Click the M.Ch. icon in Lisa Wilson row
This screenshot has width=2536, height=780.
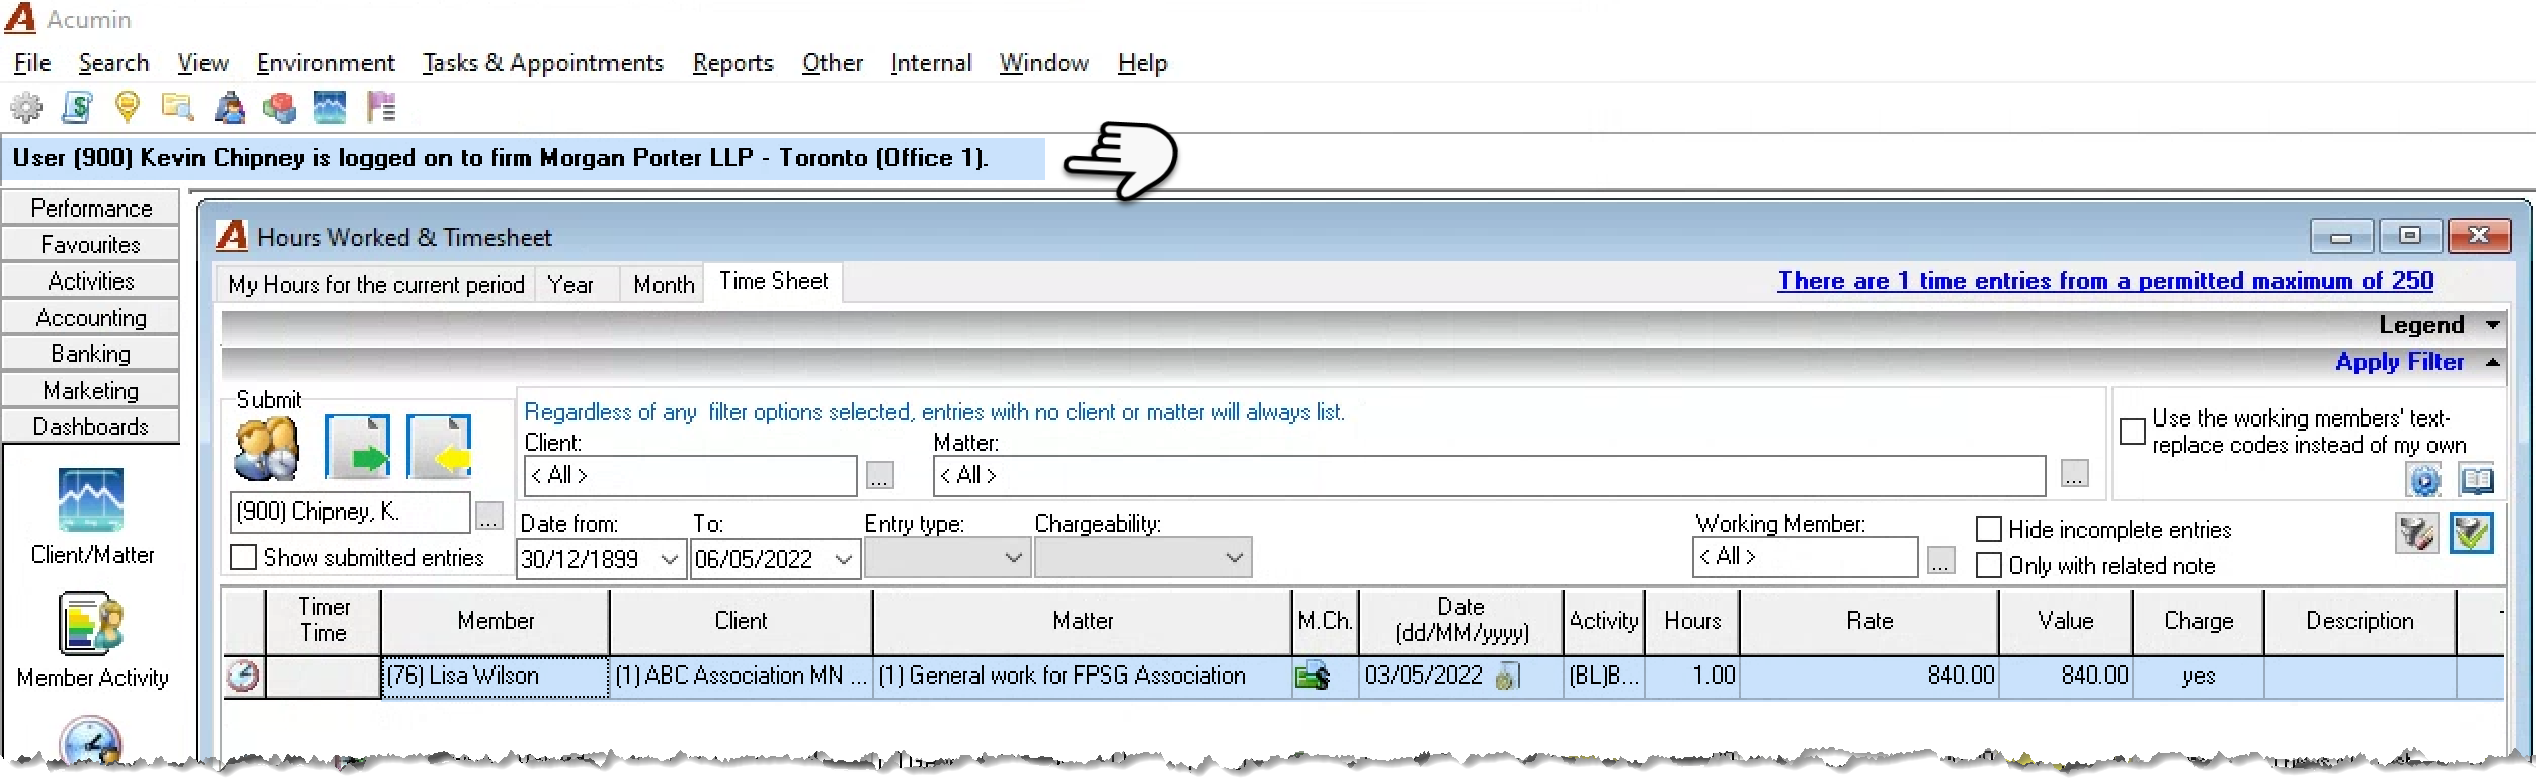(1312, 677)
